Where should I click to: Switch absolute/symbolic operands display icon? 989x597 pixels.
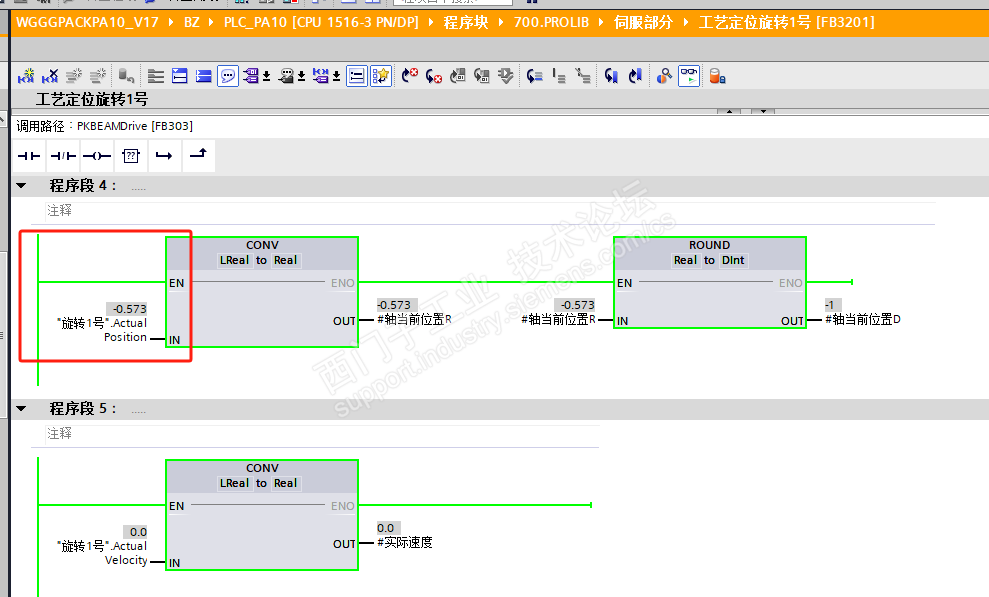[x=251, y=76]
